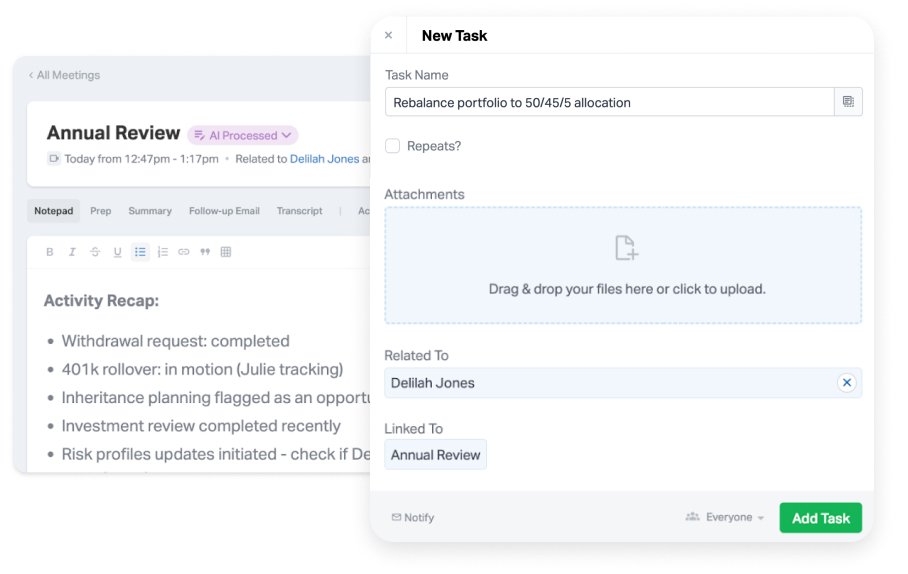The width and height of the screenshot is (908, 574).
Task: Remove Delilah Jones from Related To
Action: (847, 383)
